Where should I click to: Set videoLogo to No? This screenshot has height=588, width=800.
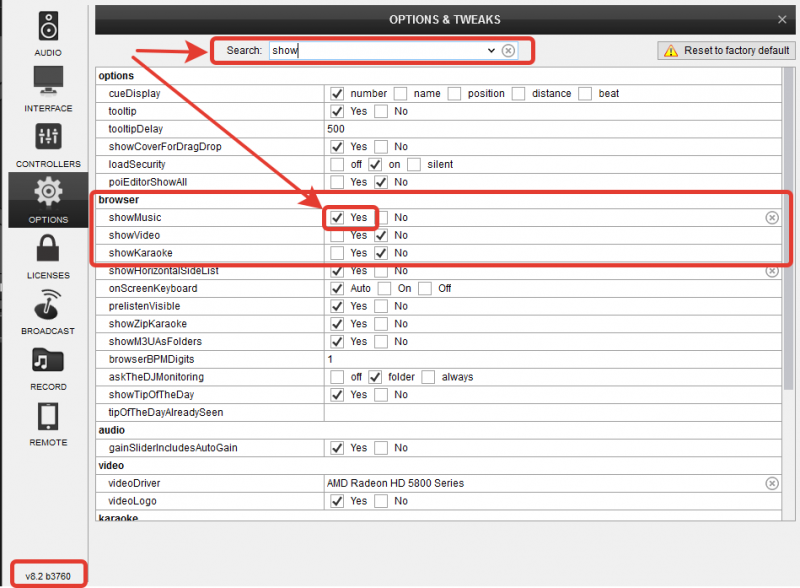(x=381, y=501)
